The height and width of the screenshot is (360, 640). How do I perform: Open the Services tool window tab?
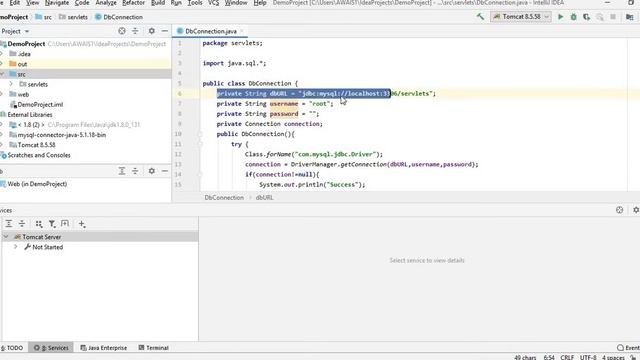(51, 348)
